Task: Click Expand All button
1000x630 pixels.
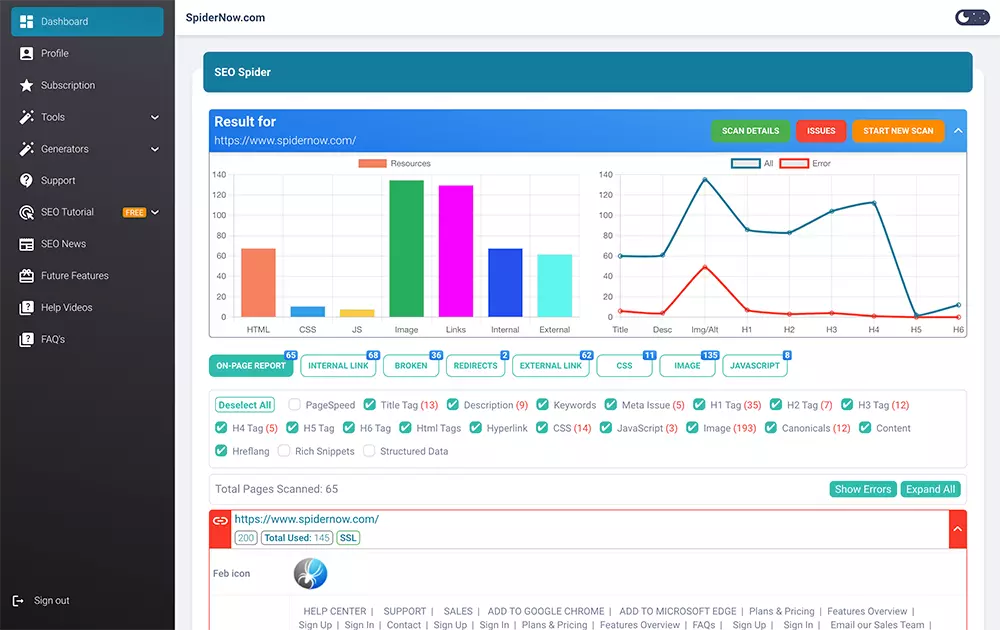Action: [x=930, y=489]
